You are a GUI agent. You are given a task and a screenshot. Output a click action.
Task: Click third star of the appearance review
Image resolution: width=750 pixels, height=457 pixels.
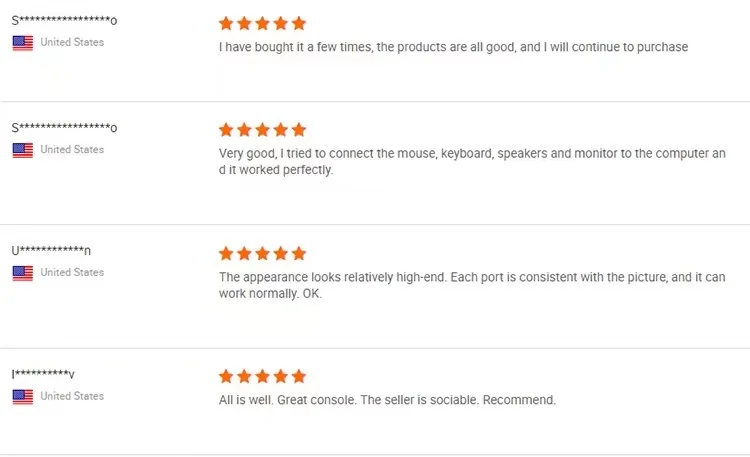[262, 253]
